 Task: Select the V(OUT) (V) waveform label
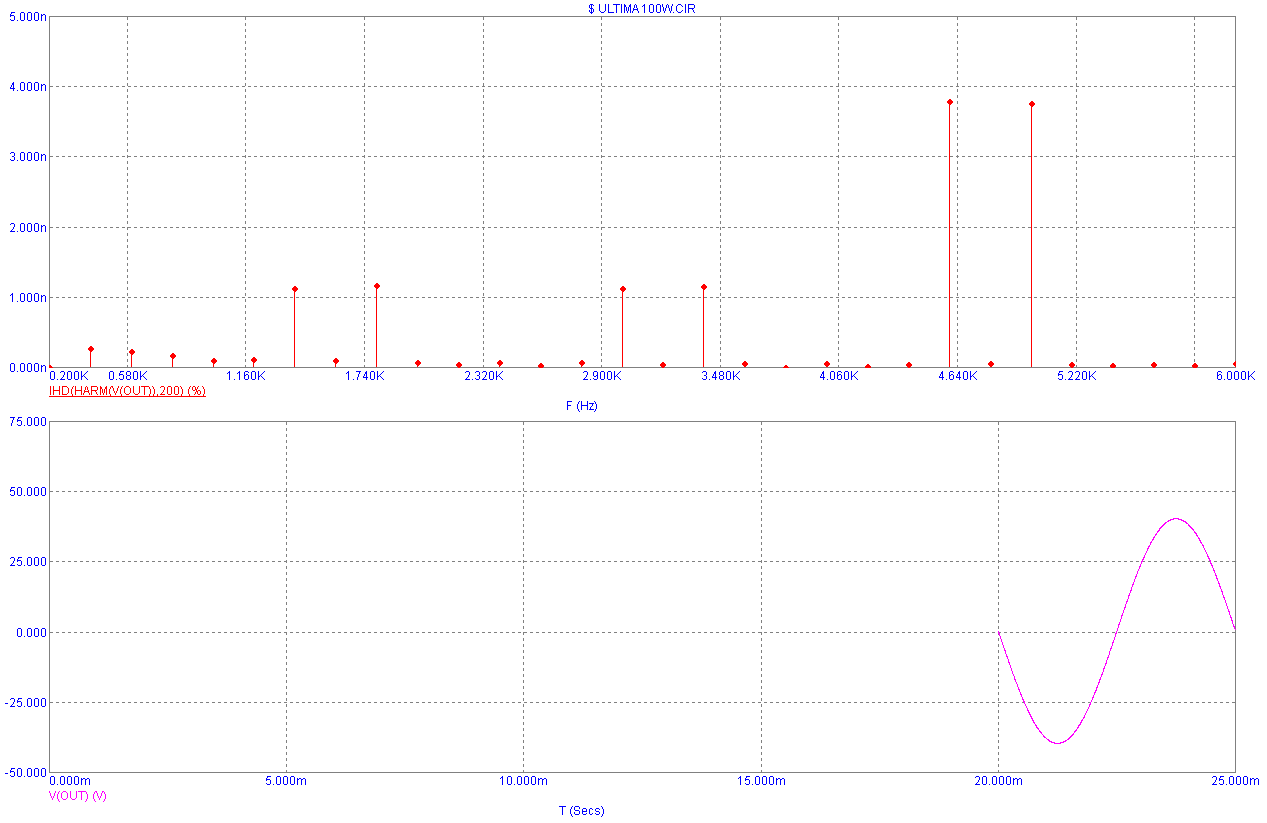pos(78,796)
